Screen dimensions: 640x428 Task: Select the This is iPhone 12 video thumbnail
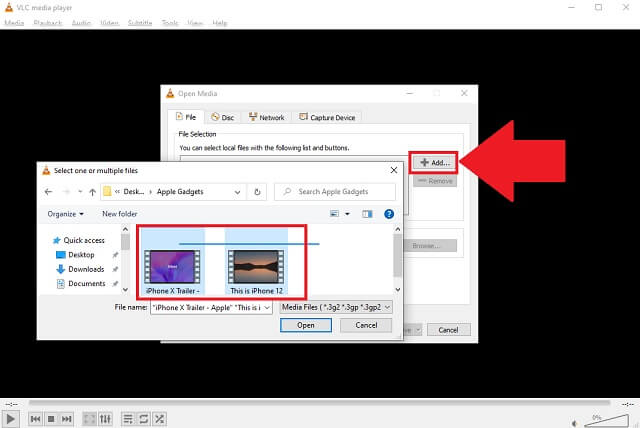coord(256,267)
